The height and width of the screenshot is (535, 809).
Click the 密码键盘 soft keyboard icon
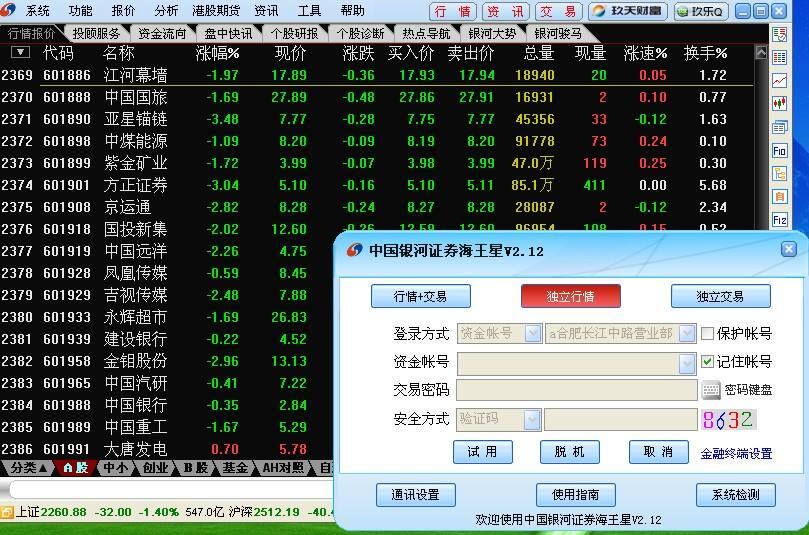(711, 390)
